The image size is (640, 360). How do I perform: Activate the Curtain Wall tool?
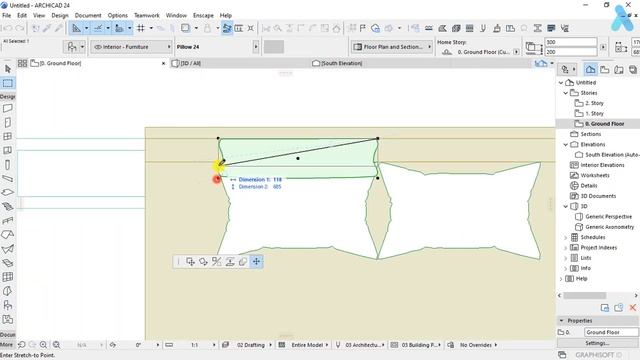pos(8,277)
